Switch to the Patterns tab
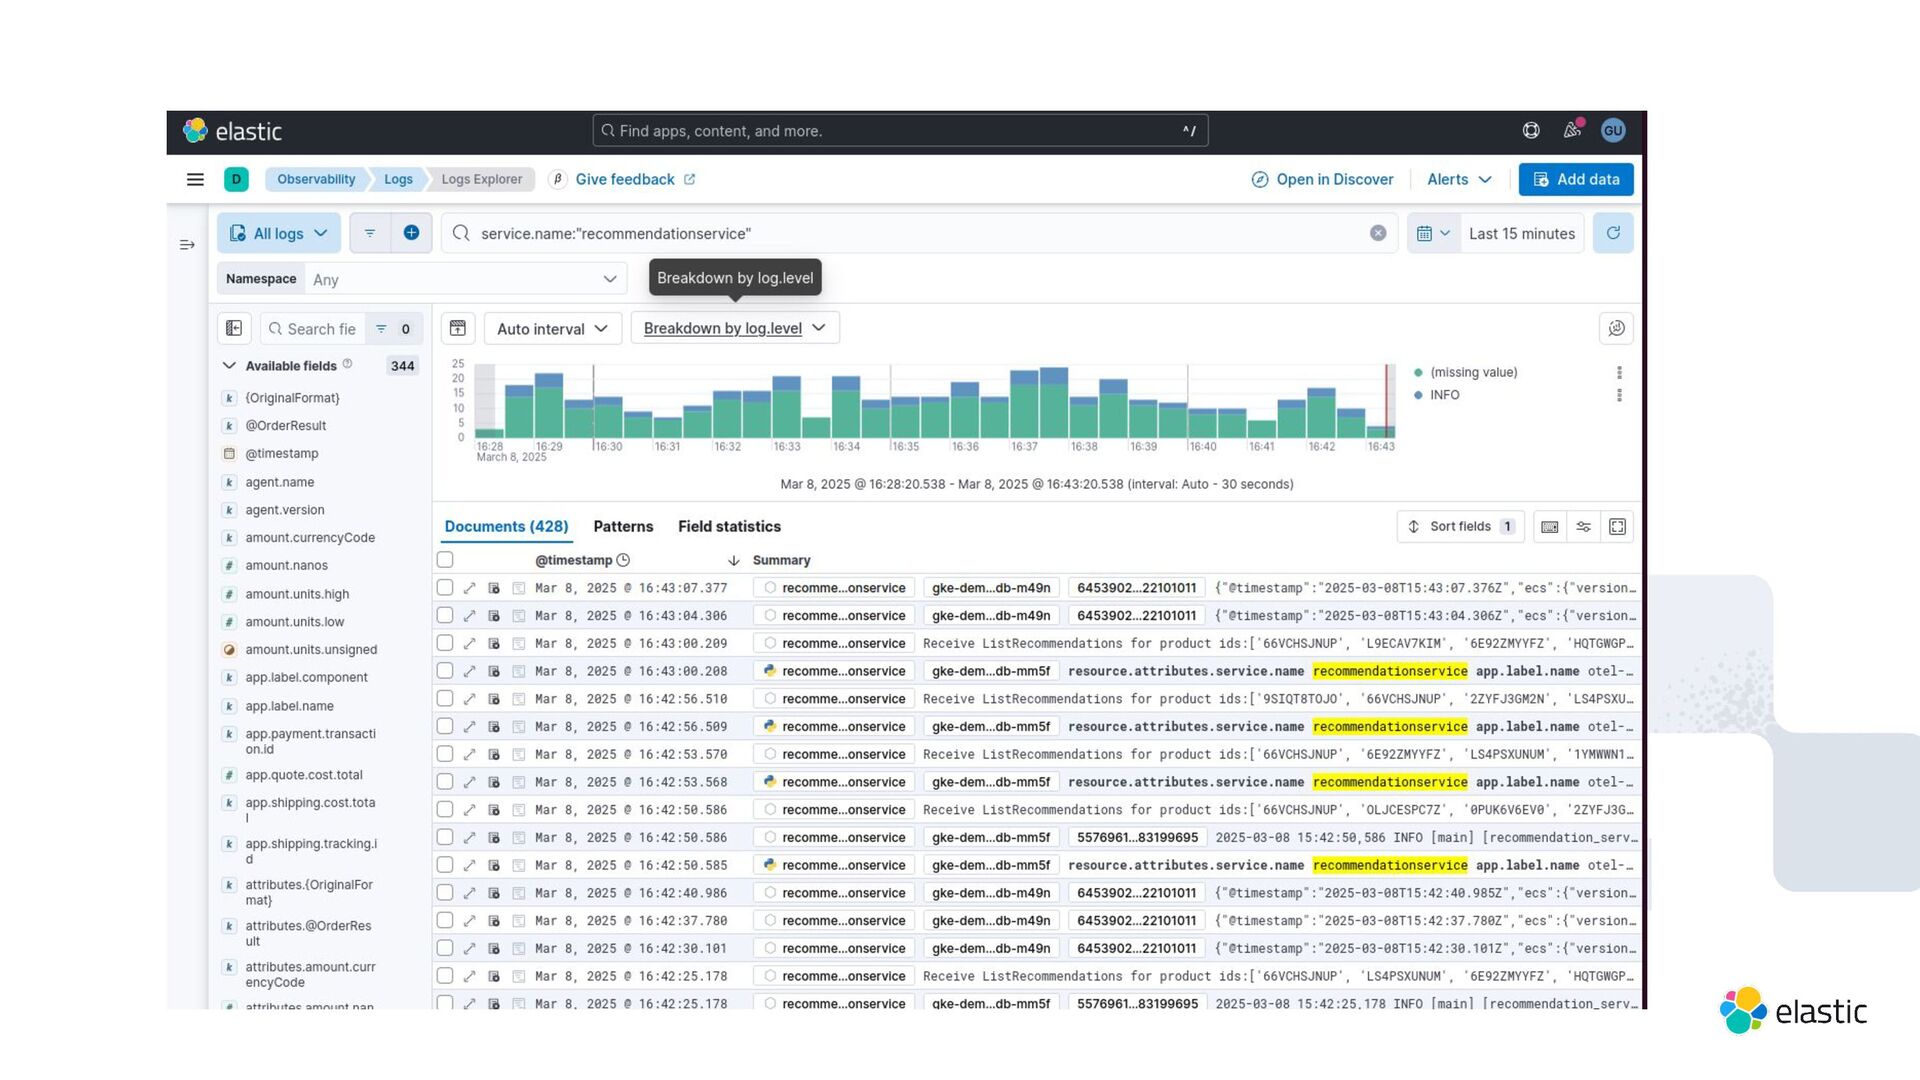The image size is (1920, 1080). coord(623,527)
